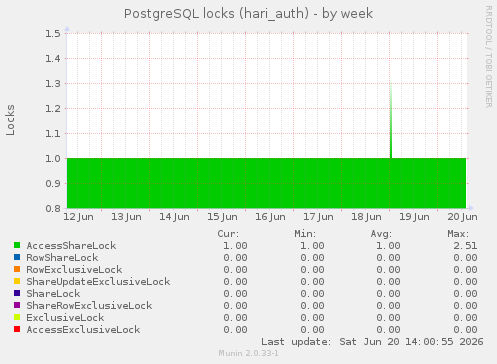Select the AccessExclusiveLock legend label
This screenshot has width=497, height=364.
pyautogui.click(x=83, y=330)
